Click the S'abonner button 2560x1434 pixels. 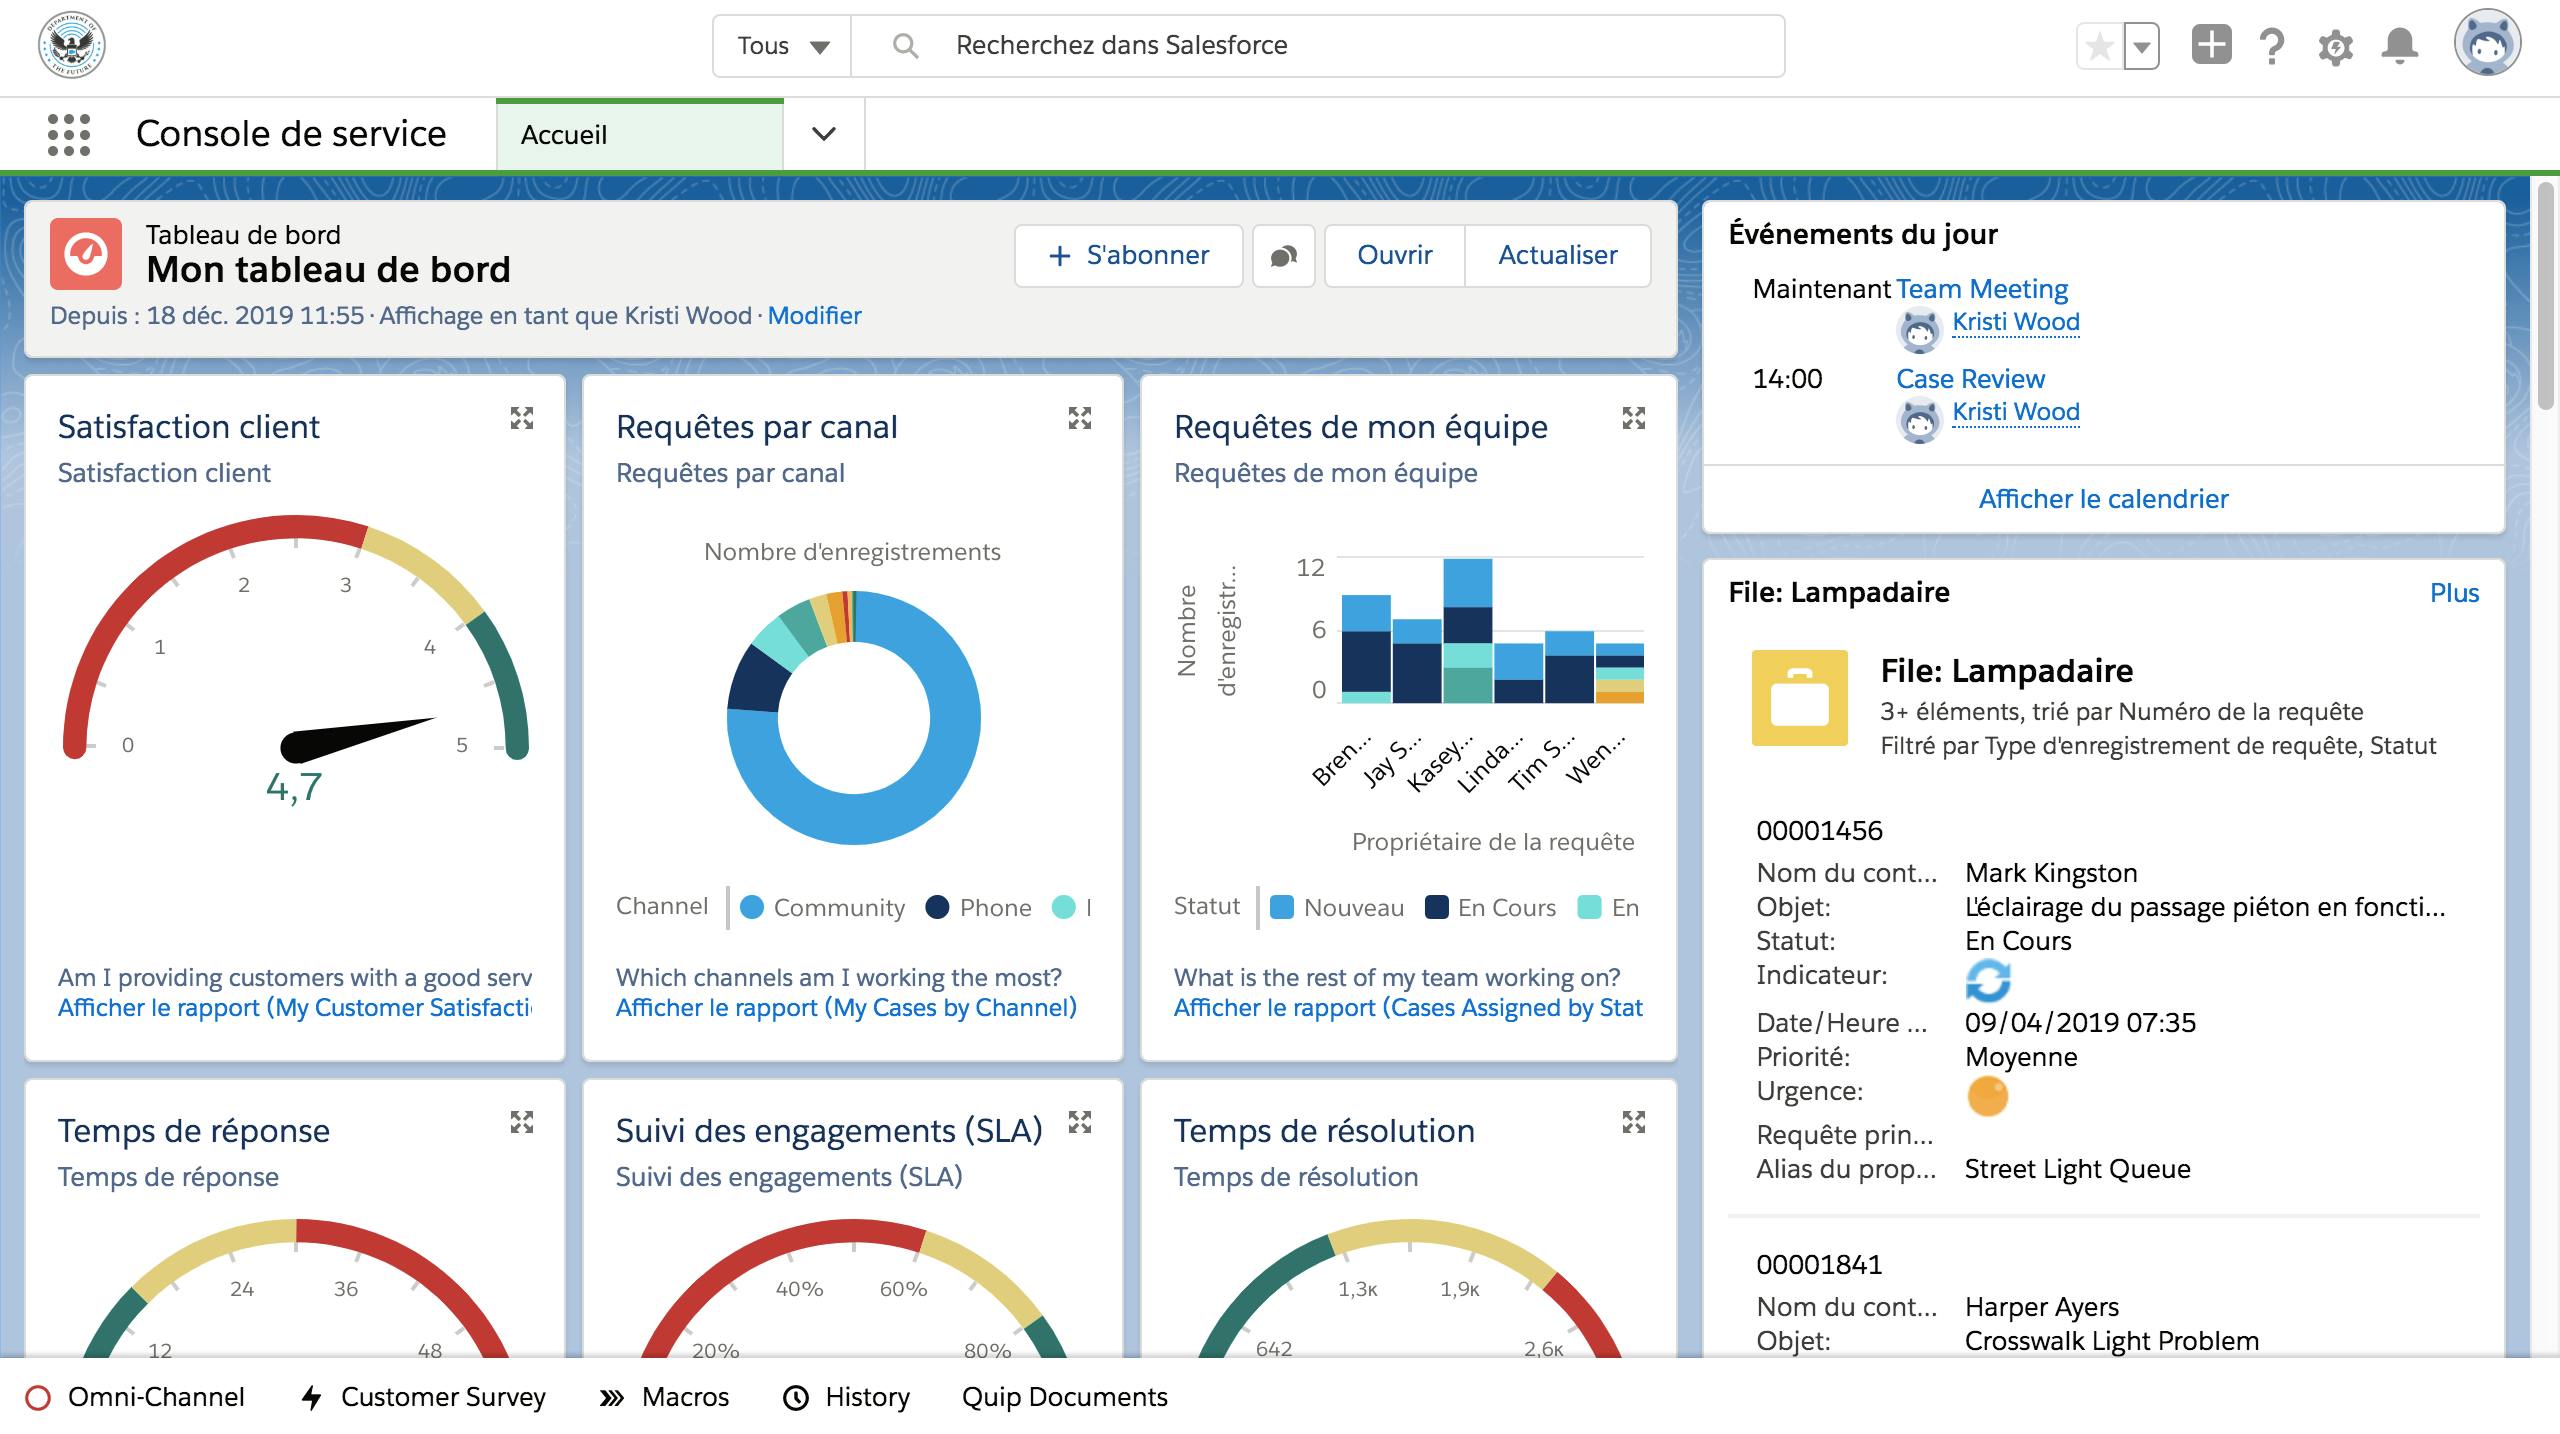click(1129, 256)
